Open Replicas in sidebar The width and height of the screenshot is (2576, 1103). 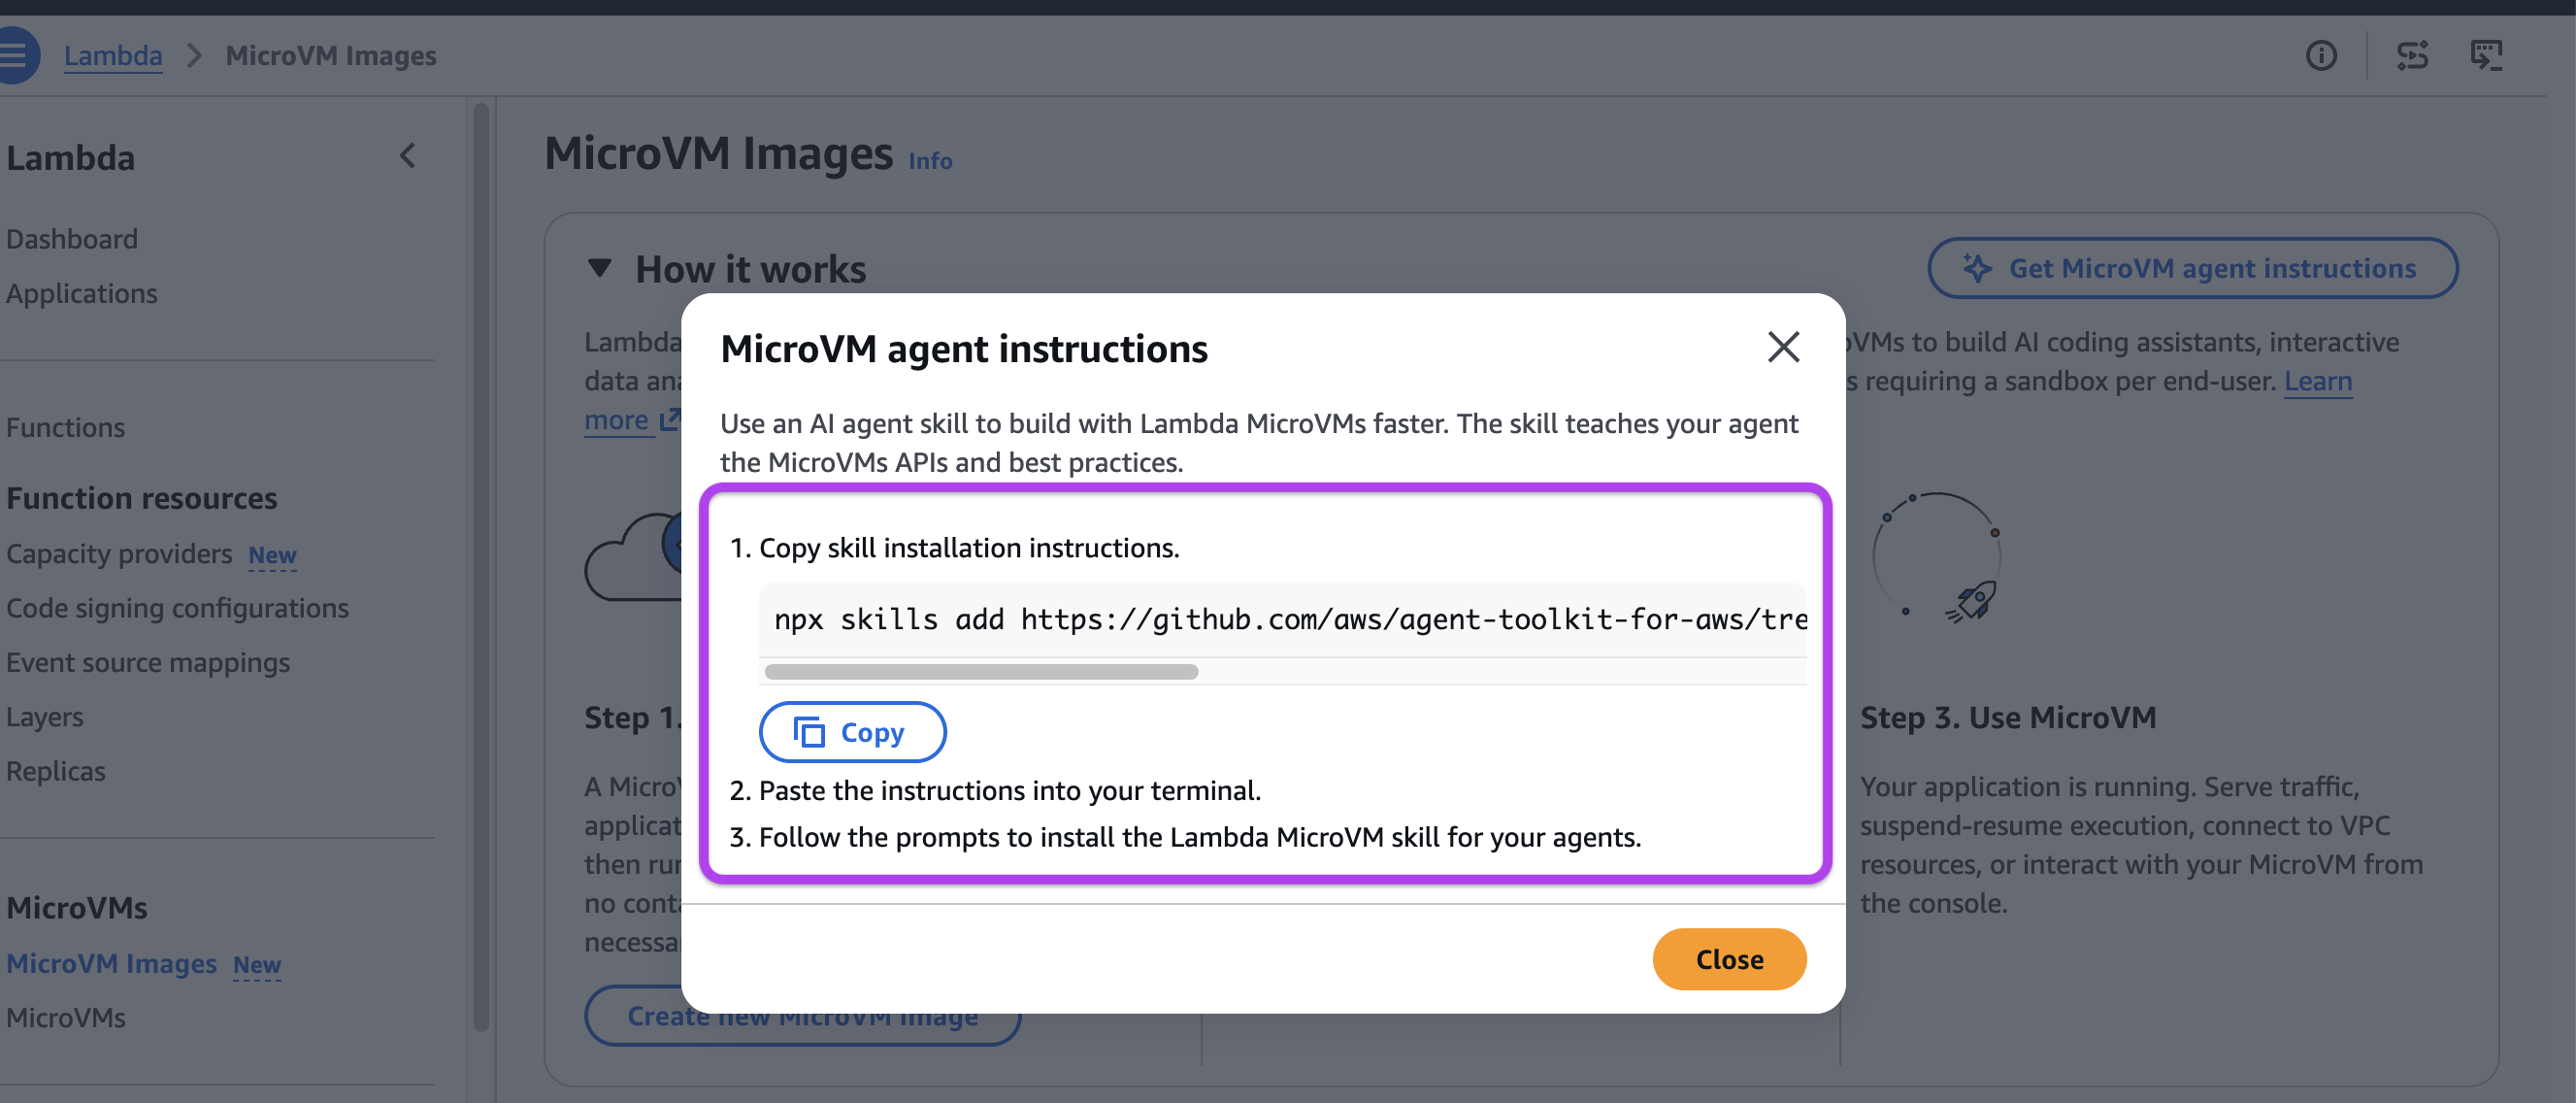56,772
